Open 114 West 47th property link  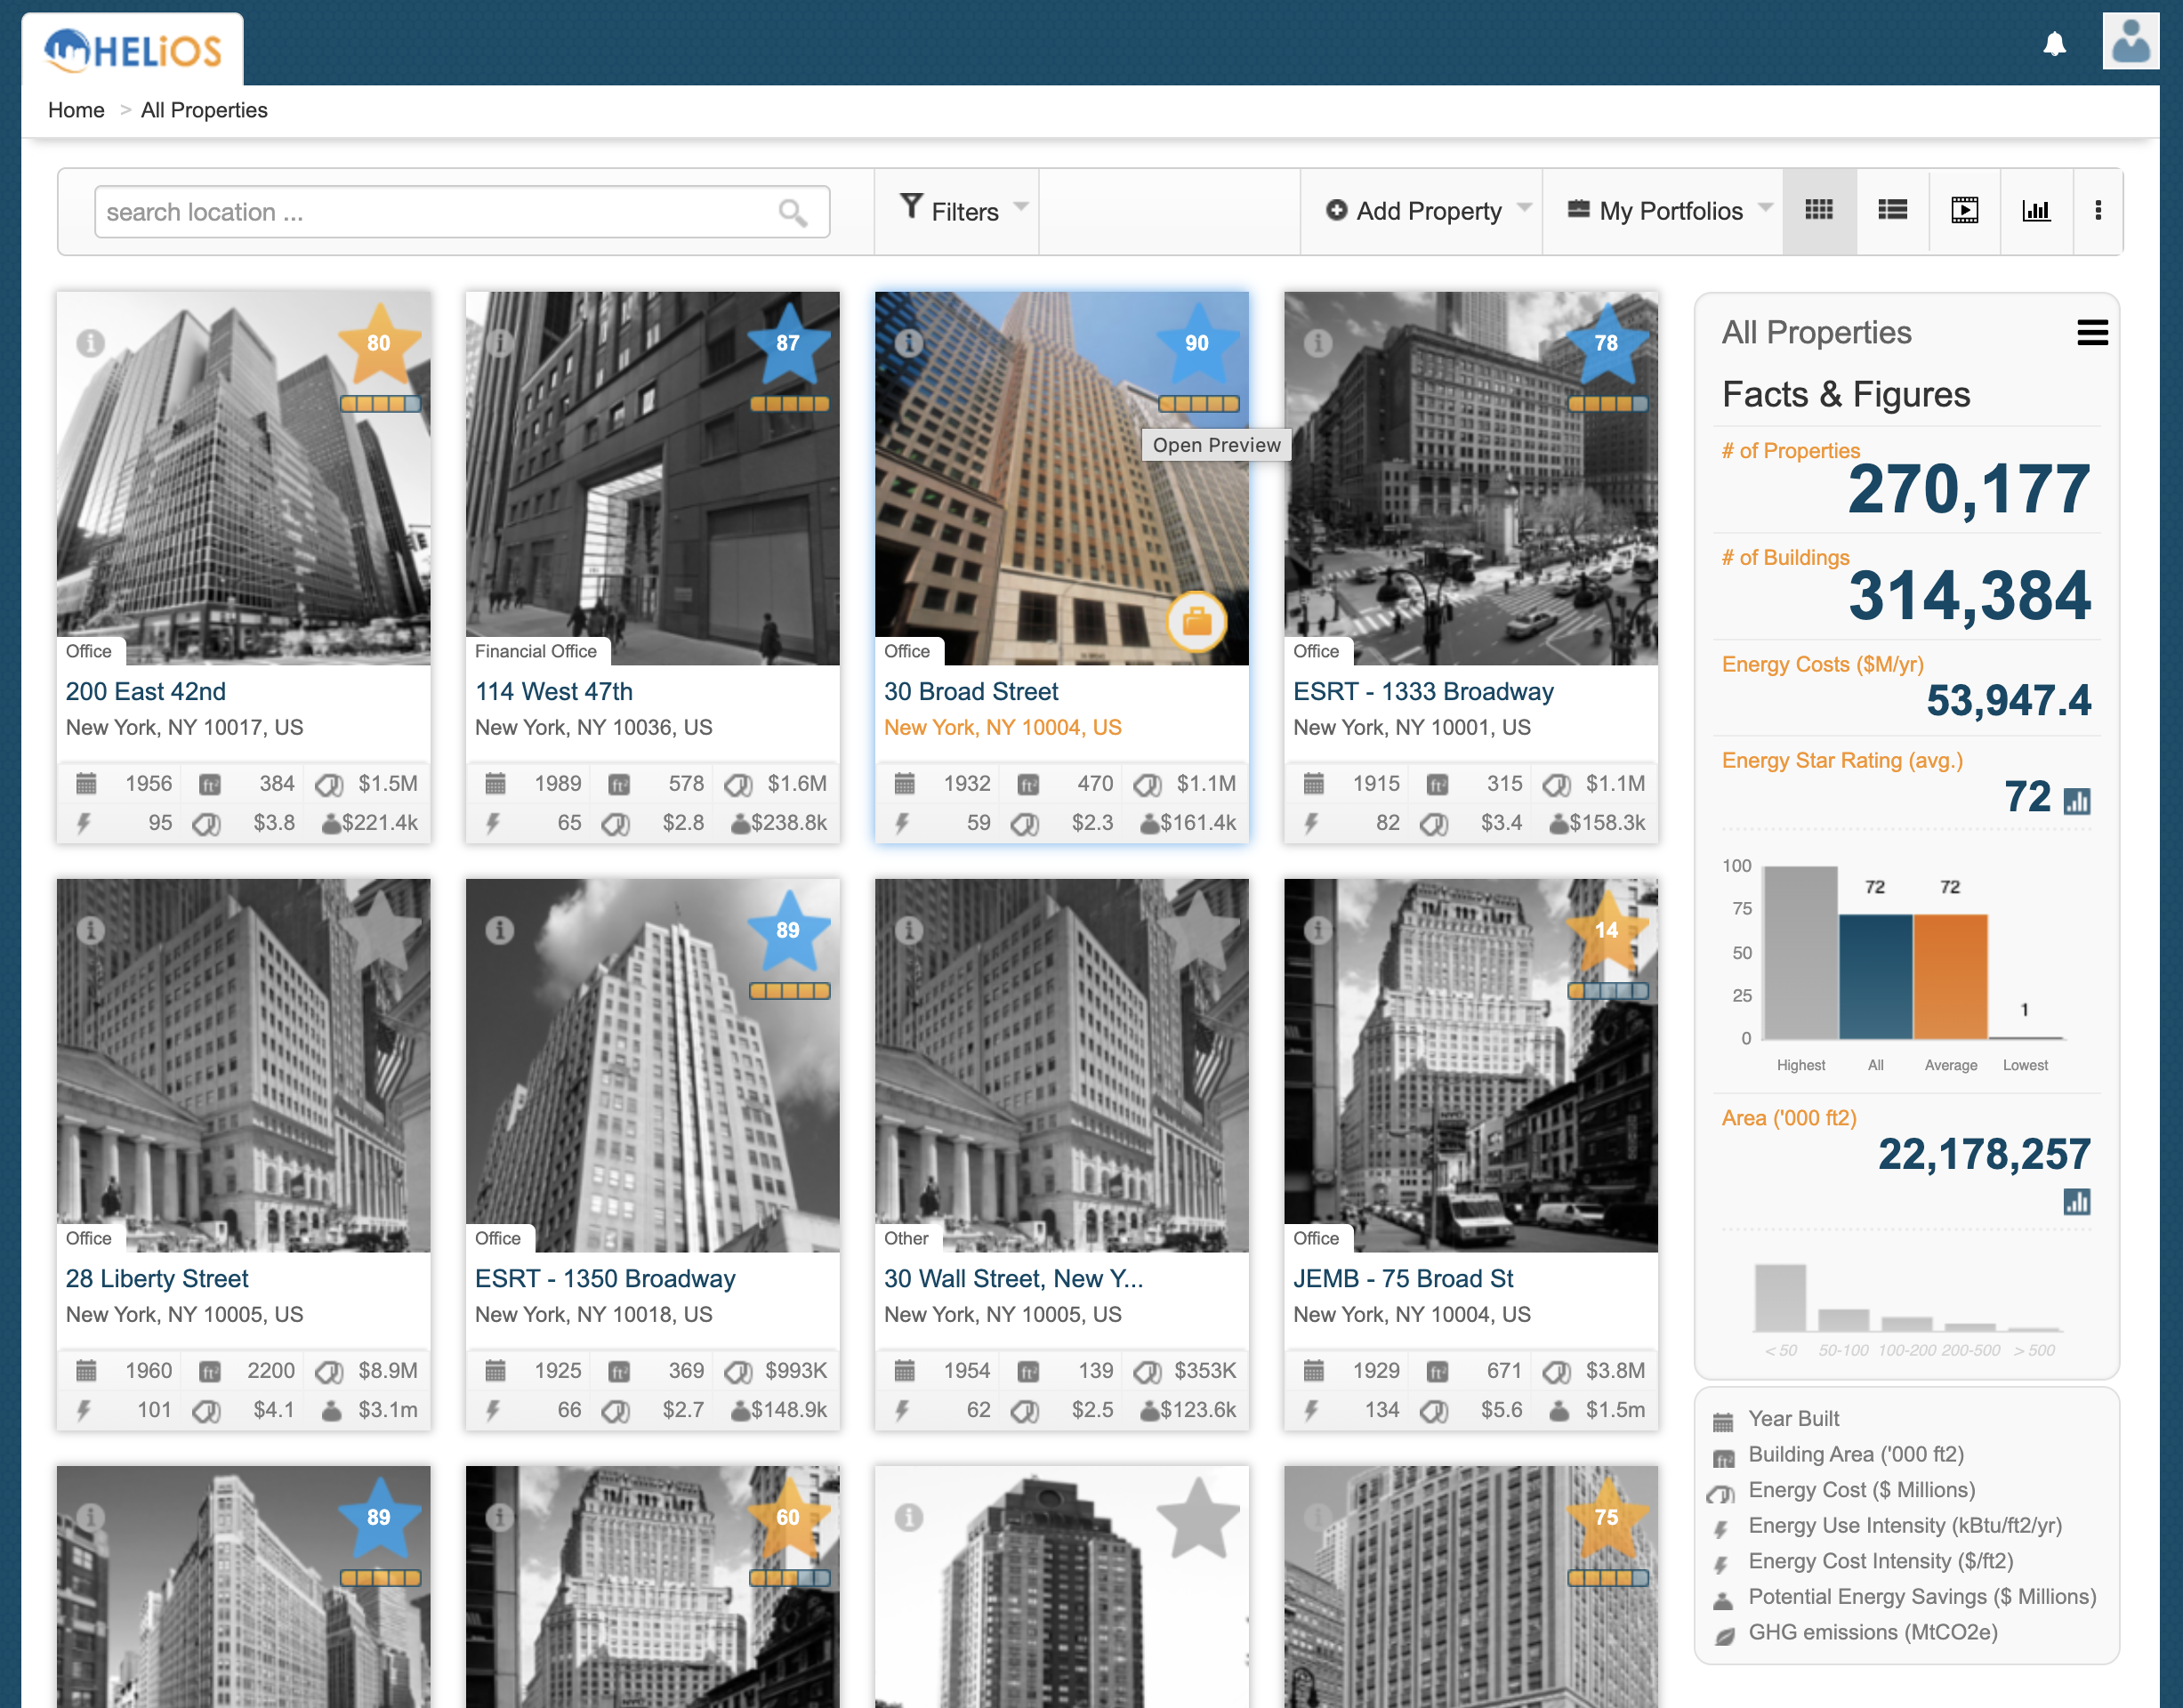point(554,691)
